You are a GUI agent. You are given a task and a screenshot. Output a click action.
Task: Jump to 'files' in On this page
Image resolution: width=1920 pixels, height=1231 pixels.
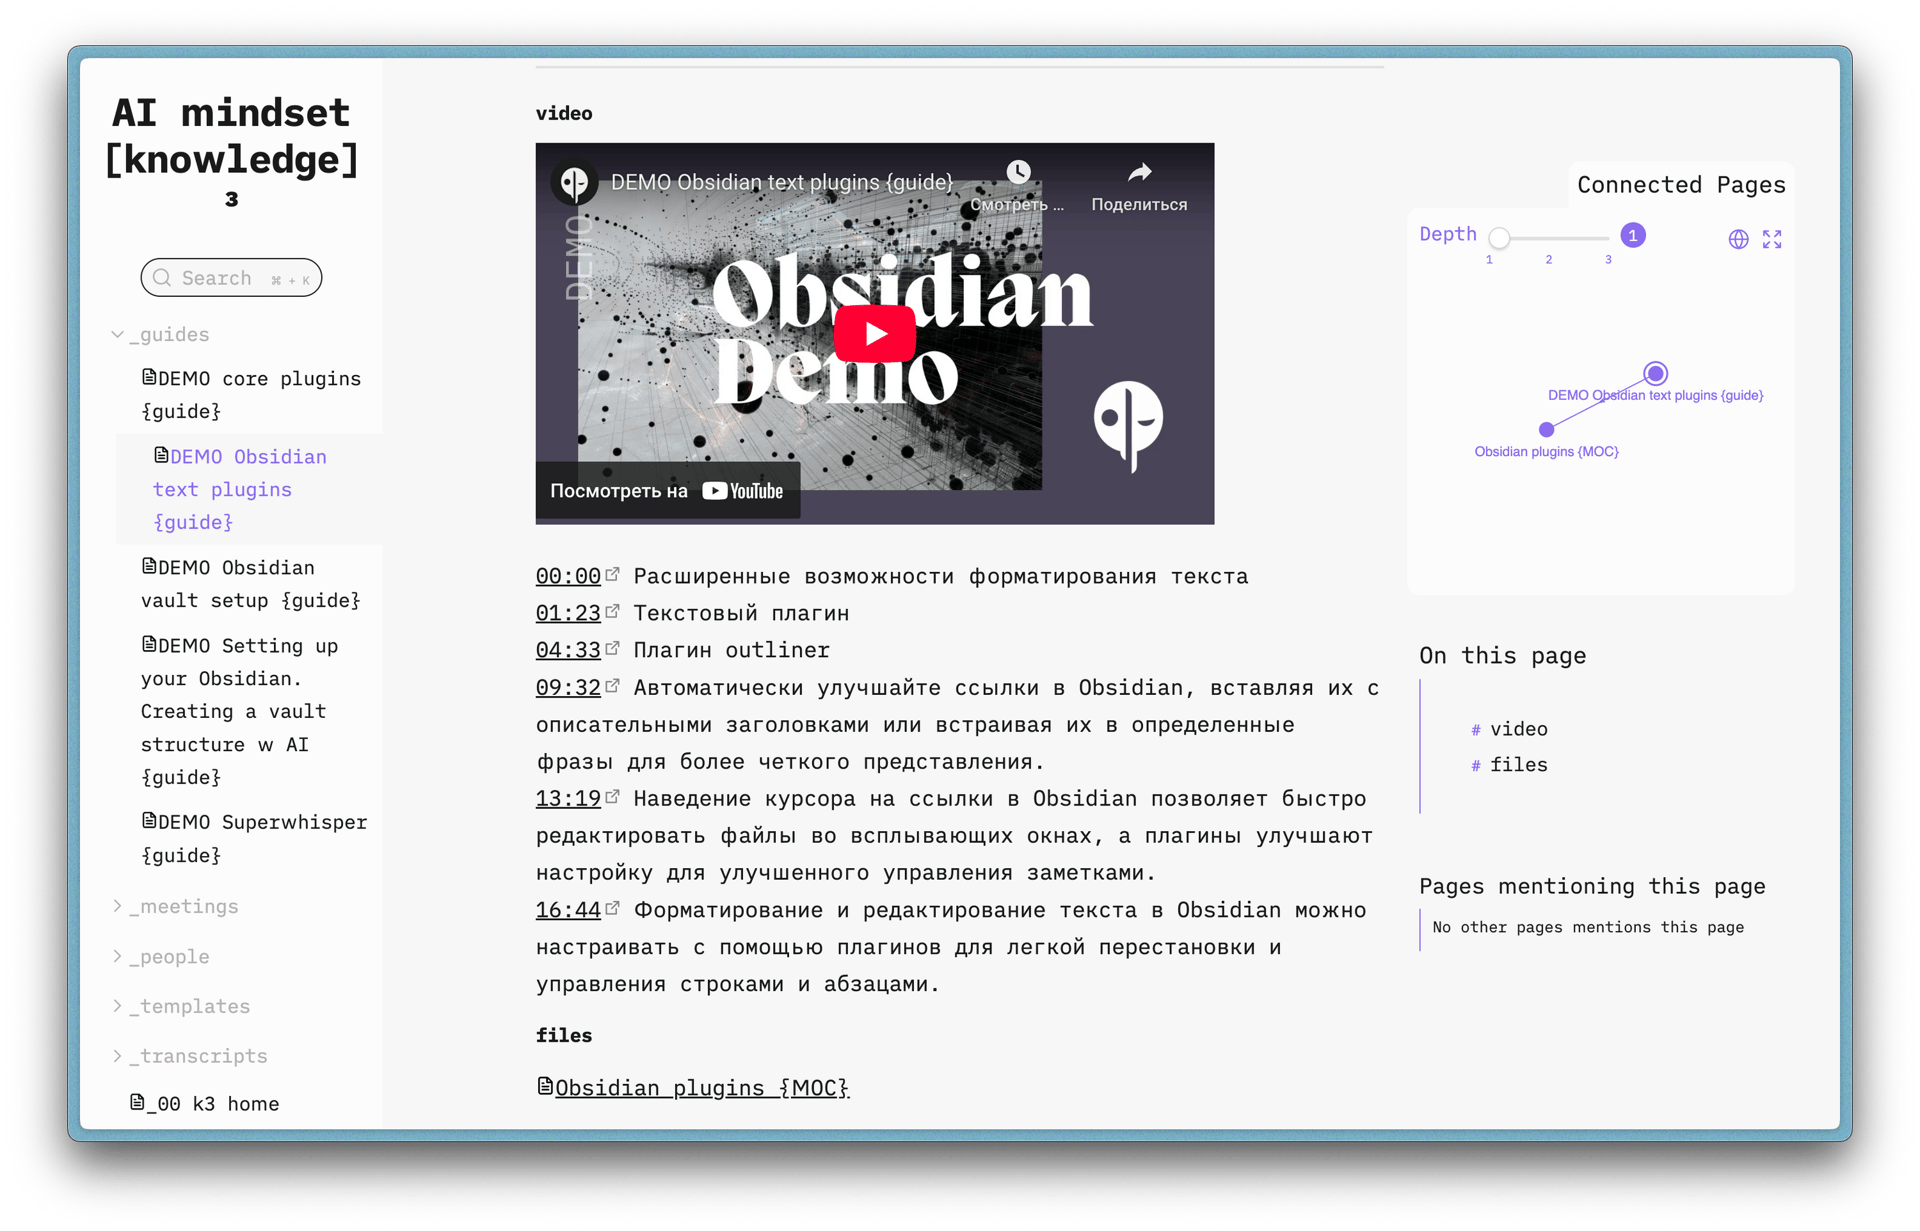(1518, 766)
